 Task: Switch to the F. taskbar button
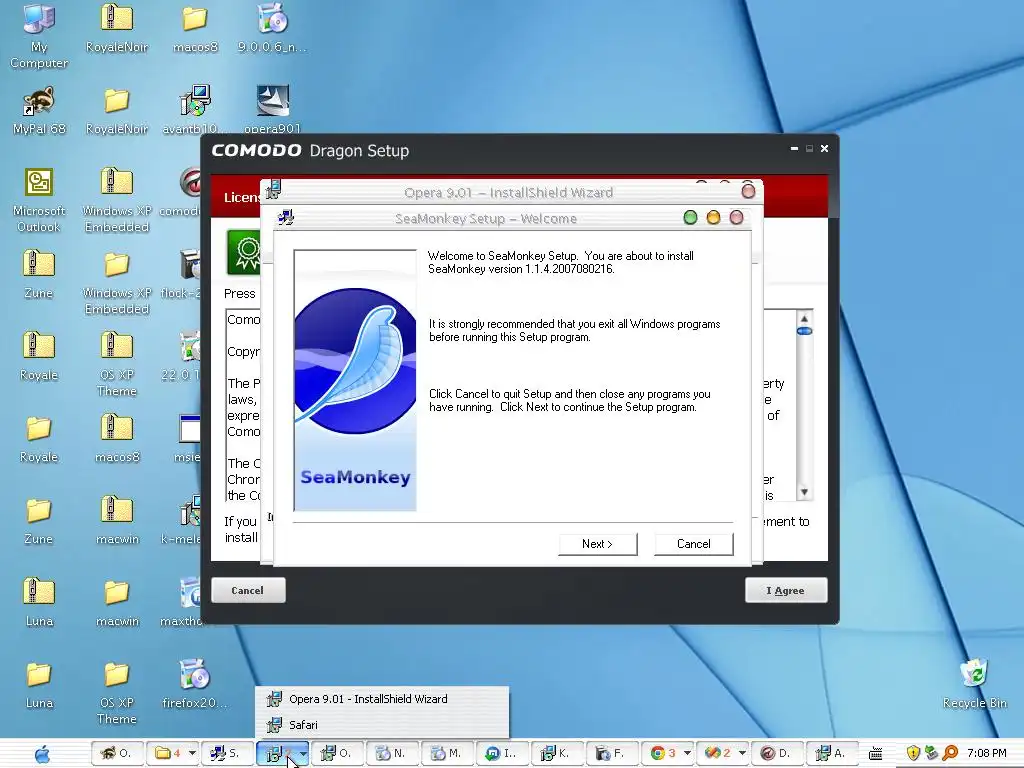click(x=611, y=754)
